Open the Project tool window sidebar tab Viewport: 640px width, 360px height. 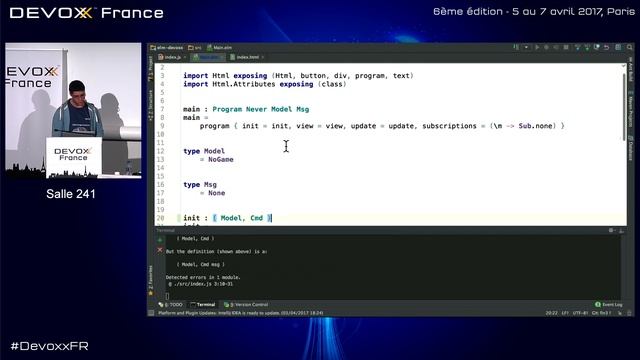pos(151,69)
